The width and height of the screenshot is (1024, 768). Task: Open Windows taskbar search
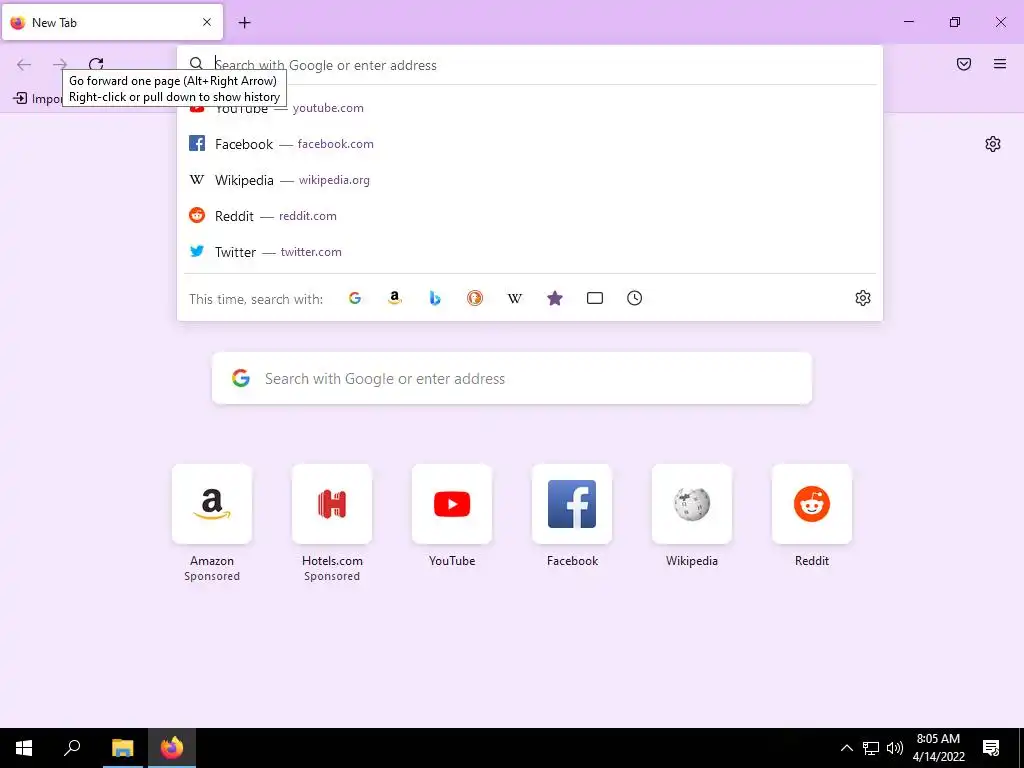point(72,748)
